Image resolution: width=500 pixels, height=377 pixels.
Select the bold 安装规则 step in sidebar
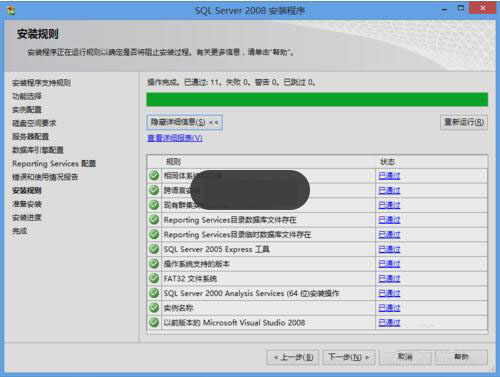pos(27,190)
